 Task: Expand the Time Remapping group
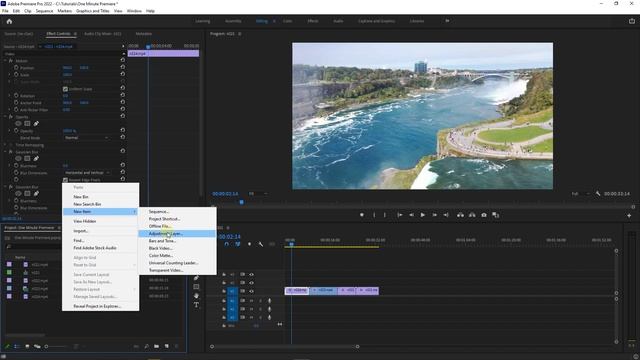(6, 144)
